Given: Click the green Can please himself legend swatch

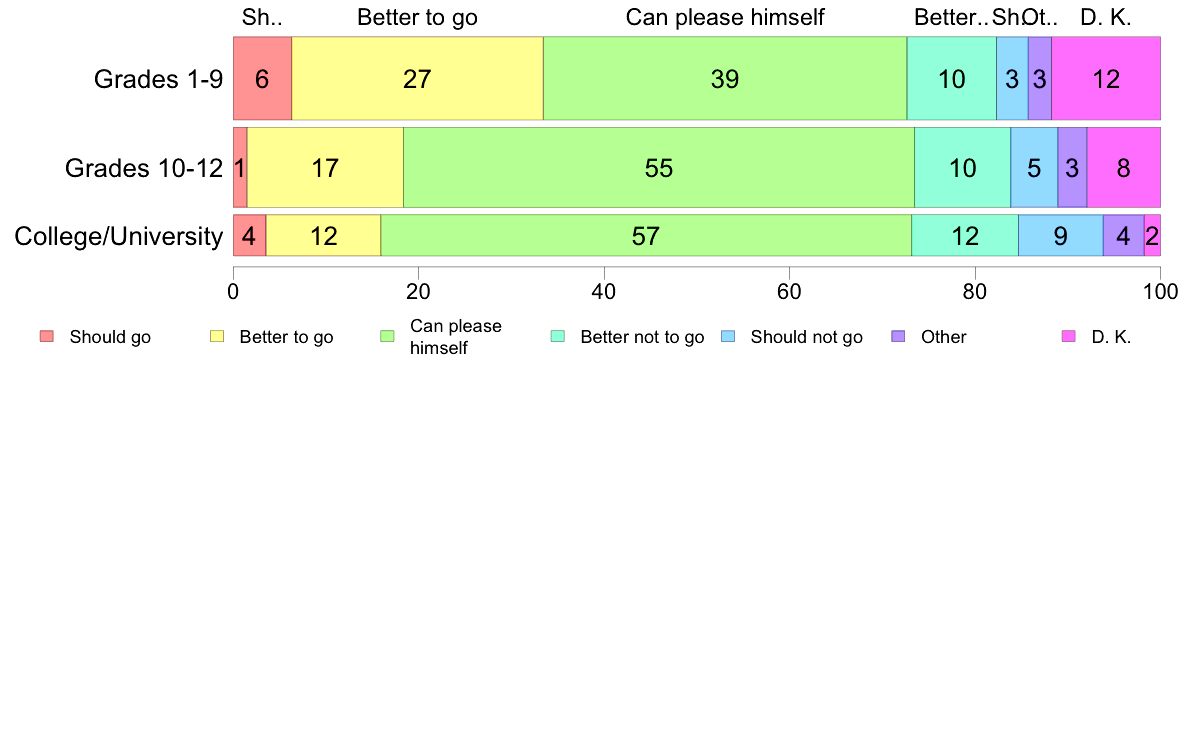Looking at the screenshot, I should click(387, 337).
